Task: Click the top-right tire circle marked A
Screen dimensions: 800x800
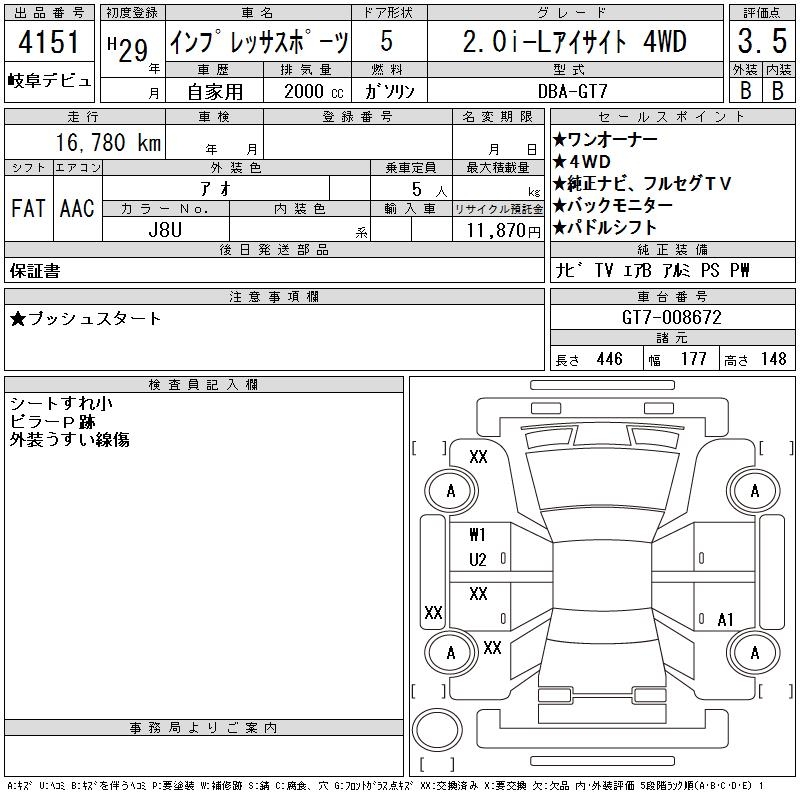Action: point(755,491)
